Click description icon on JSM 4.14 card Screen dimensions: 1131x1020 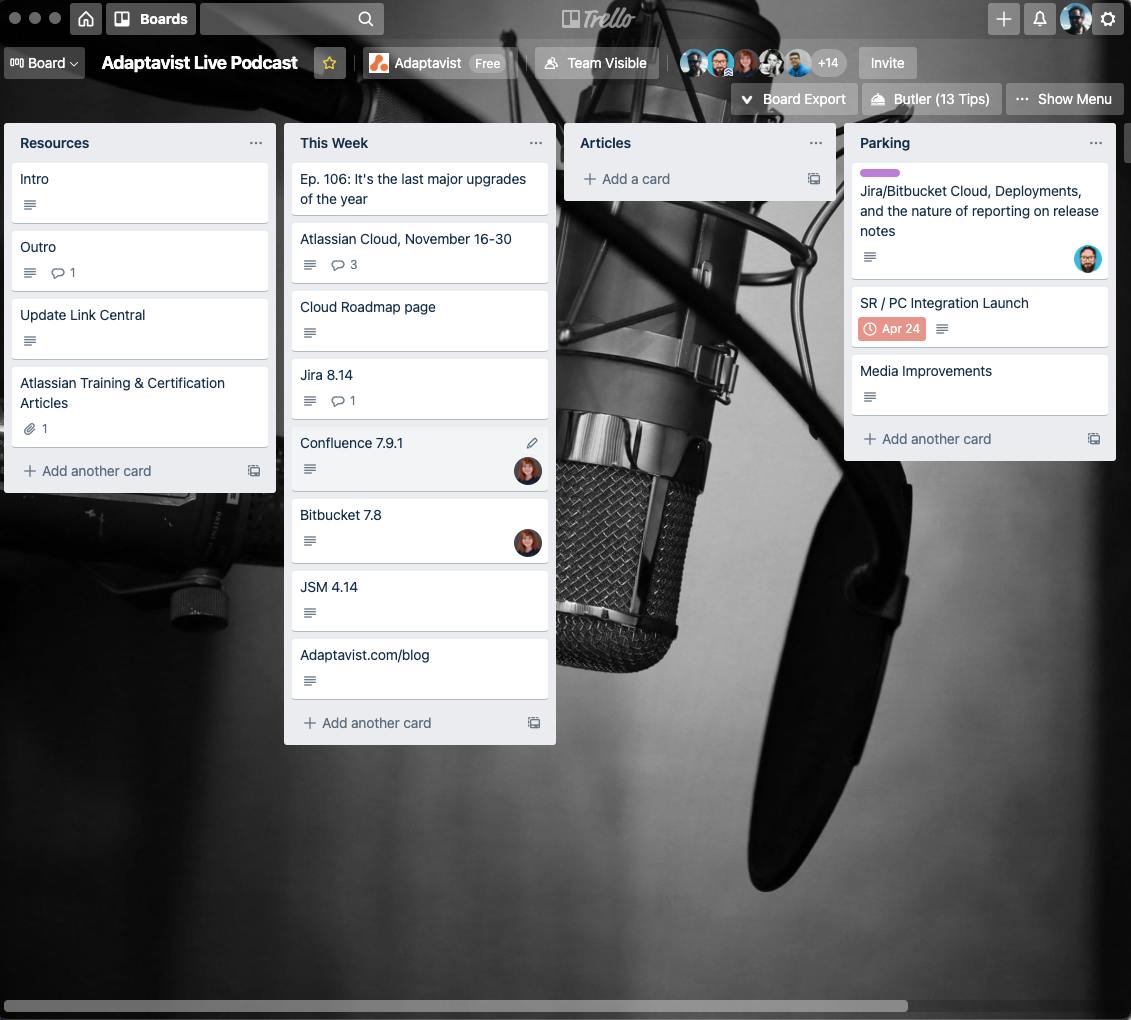[x=310, y=612]
